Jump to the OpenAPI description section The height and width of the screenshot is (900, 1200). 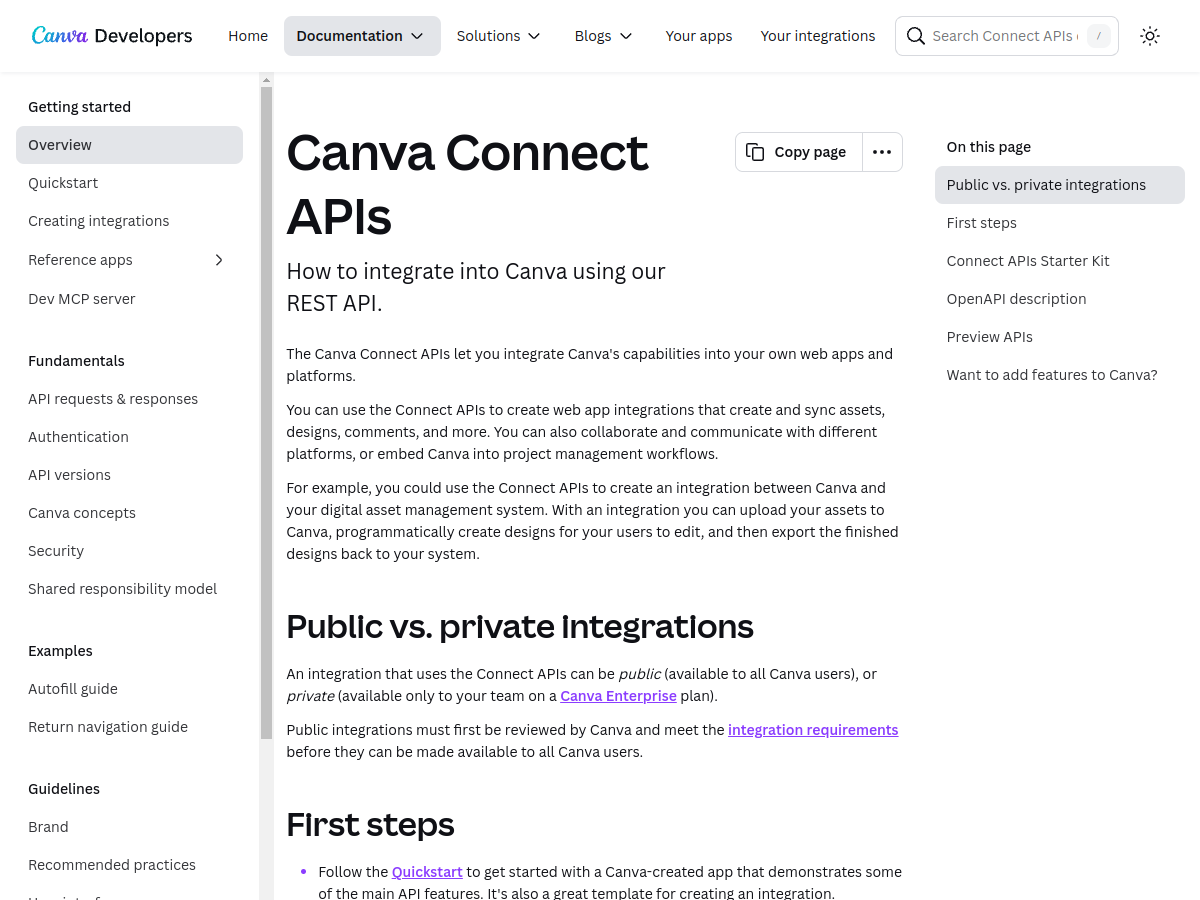[1016, 298]
